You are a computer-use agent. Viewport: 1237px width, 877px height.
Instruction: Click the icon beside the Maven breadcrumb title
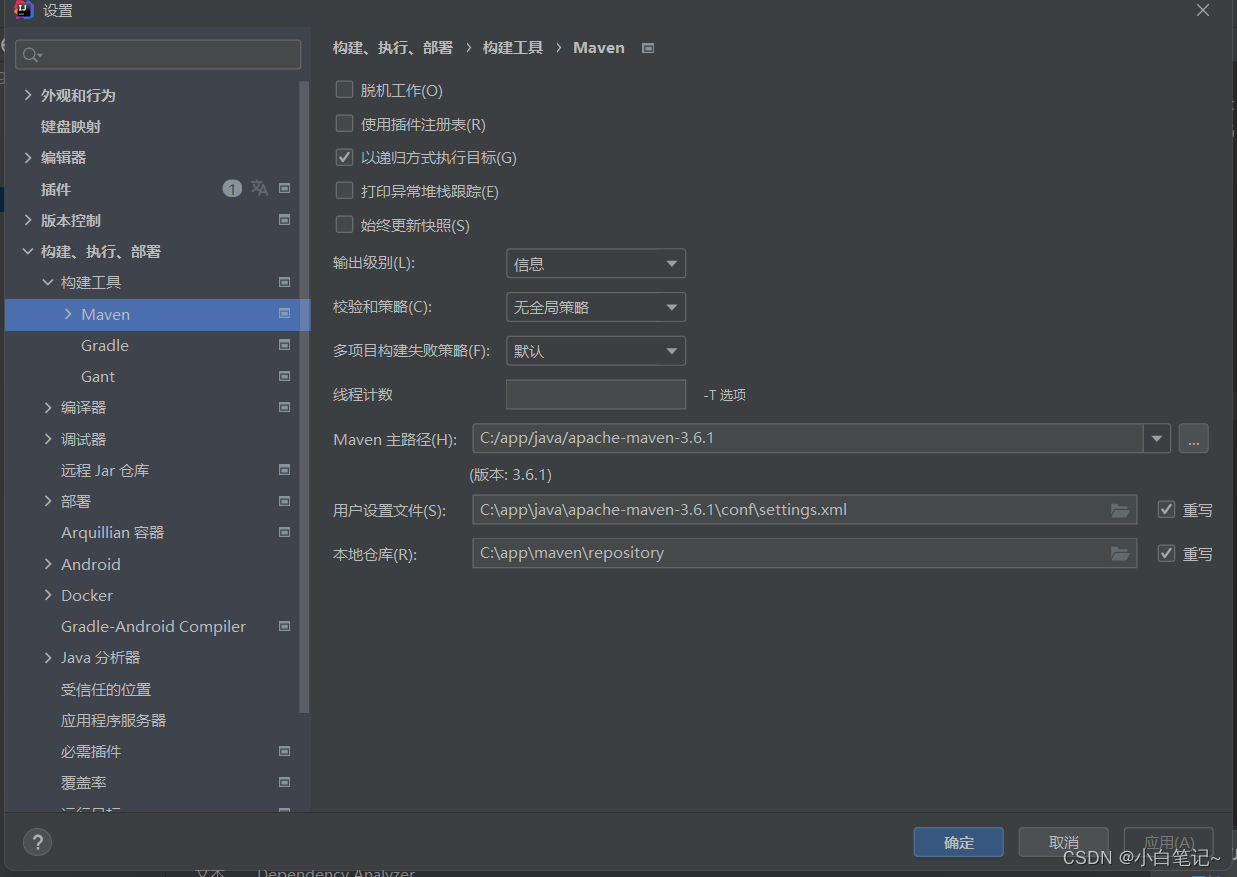(x=648, y=48)
